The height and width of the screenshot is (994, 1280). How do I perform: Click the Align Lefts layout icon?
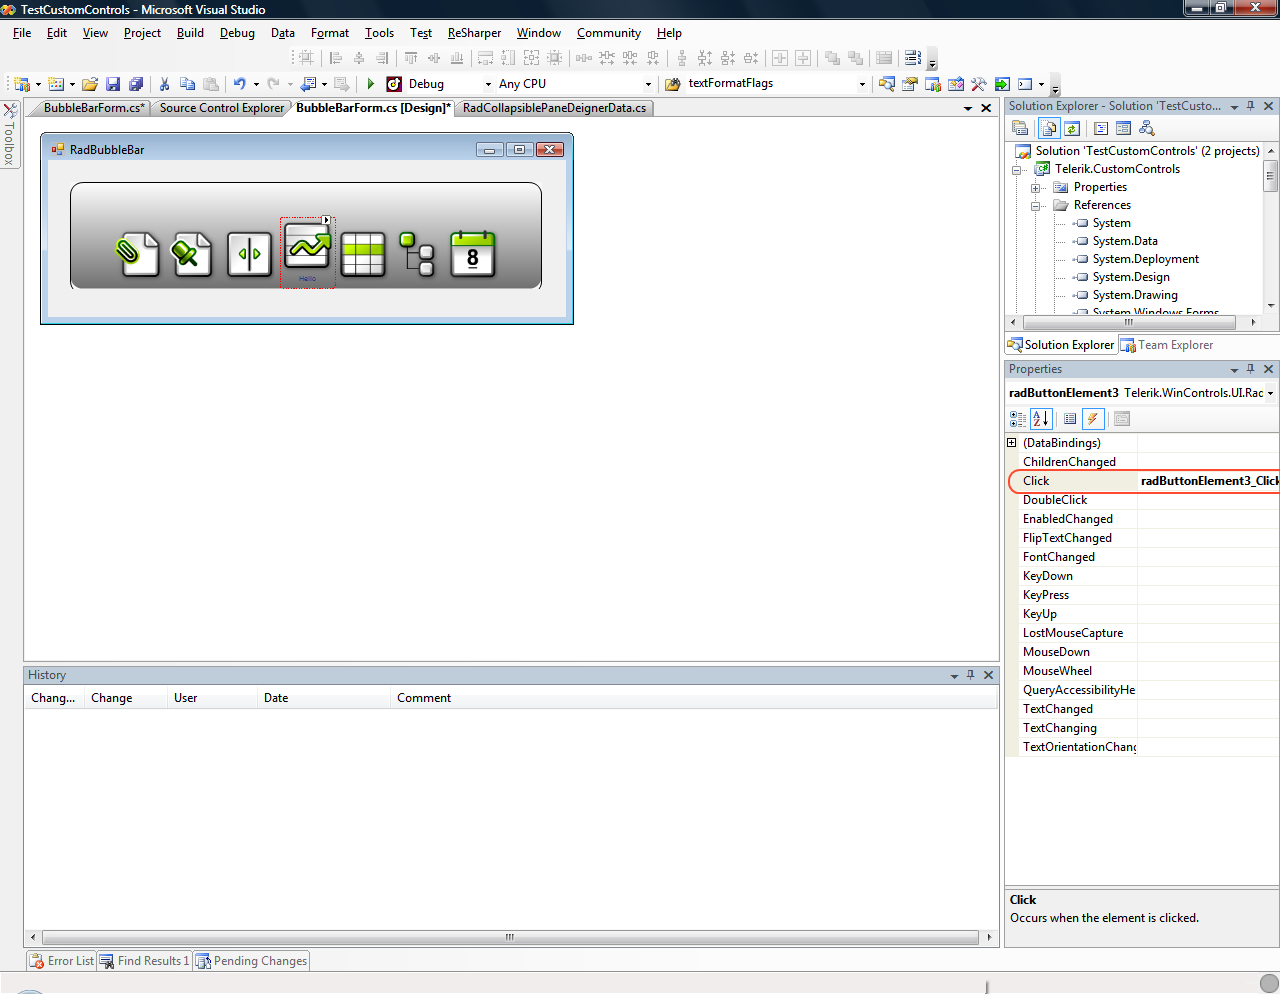(336, 58)
